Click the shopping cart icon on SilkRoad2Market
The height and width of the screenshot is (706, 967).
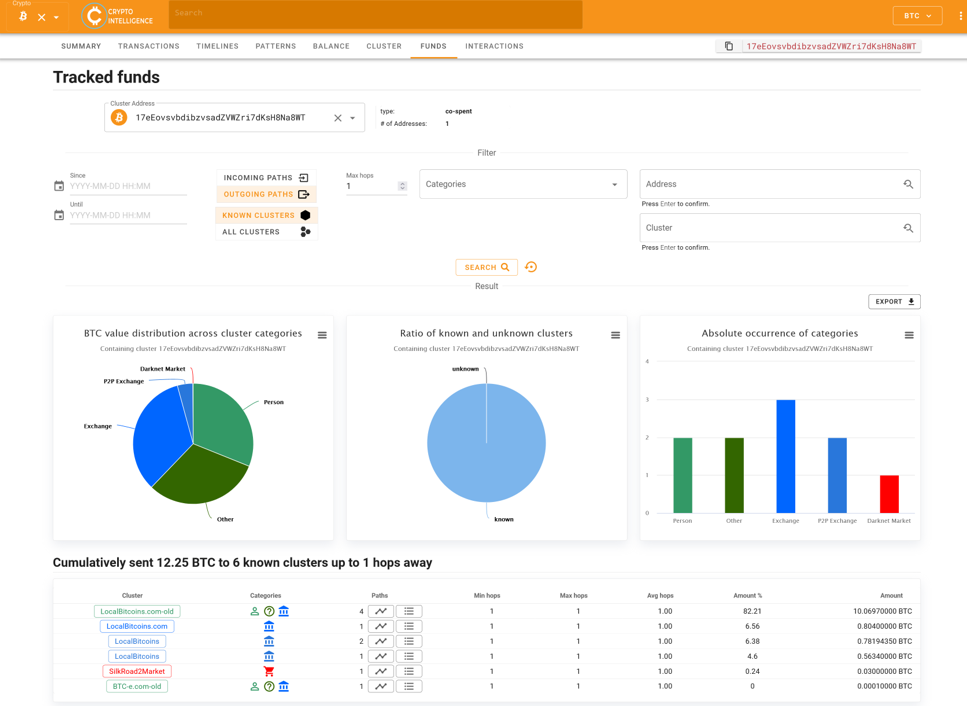point(269,671)
